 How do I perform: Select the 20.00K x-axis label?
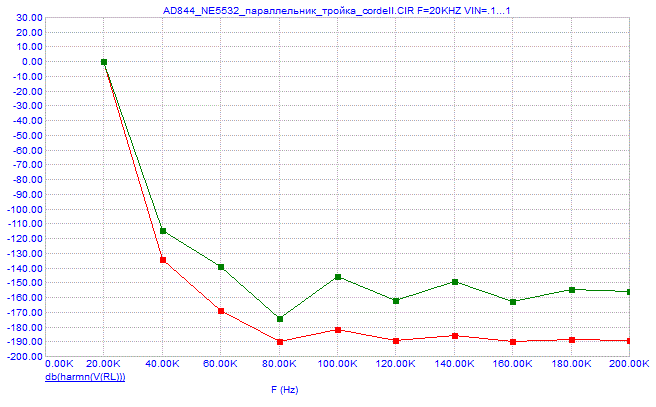pos(104,364)
